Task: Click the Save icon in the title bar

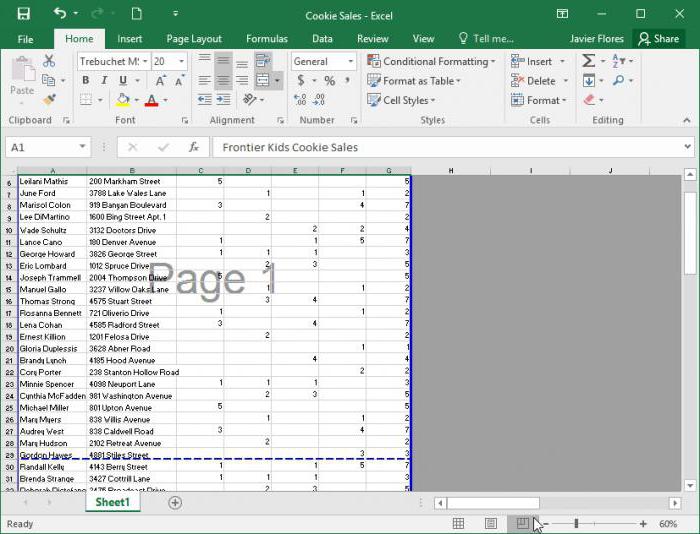Action: [23, 14]
